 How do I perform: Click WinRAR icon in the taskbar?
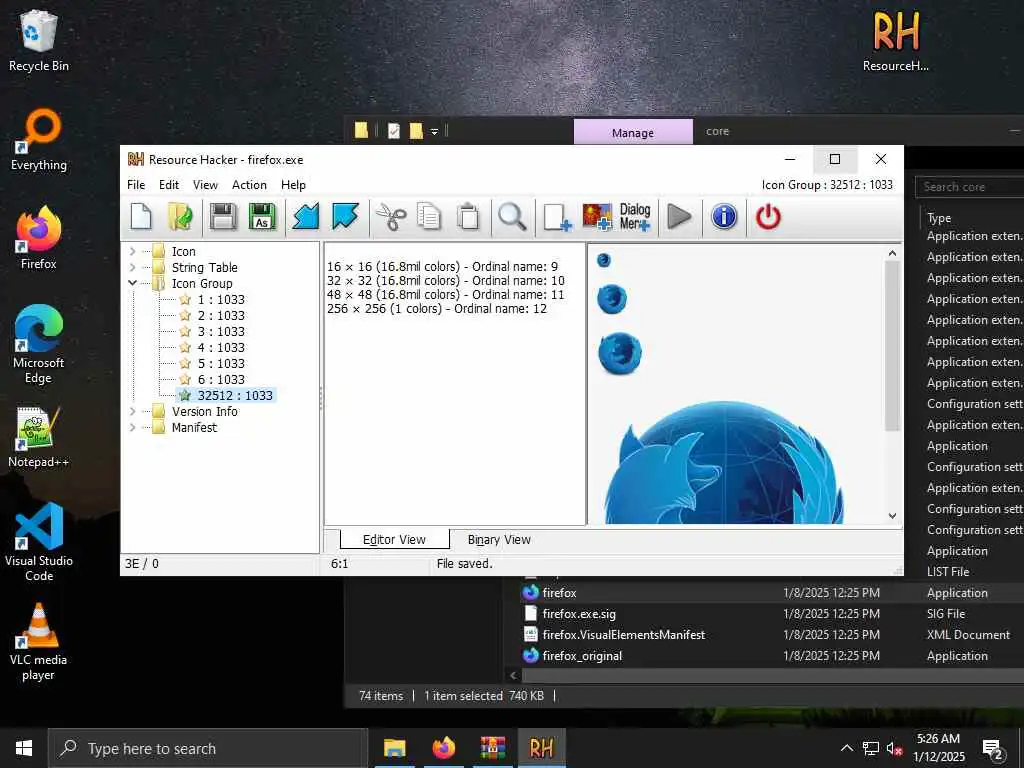pyautogui.click(x=493, y=748)
